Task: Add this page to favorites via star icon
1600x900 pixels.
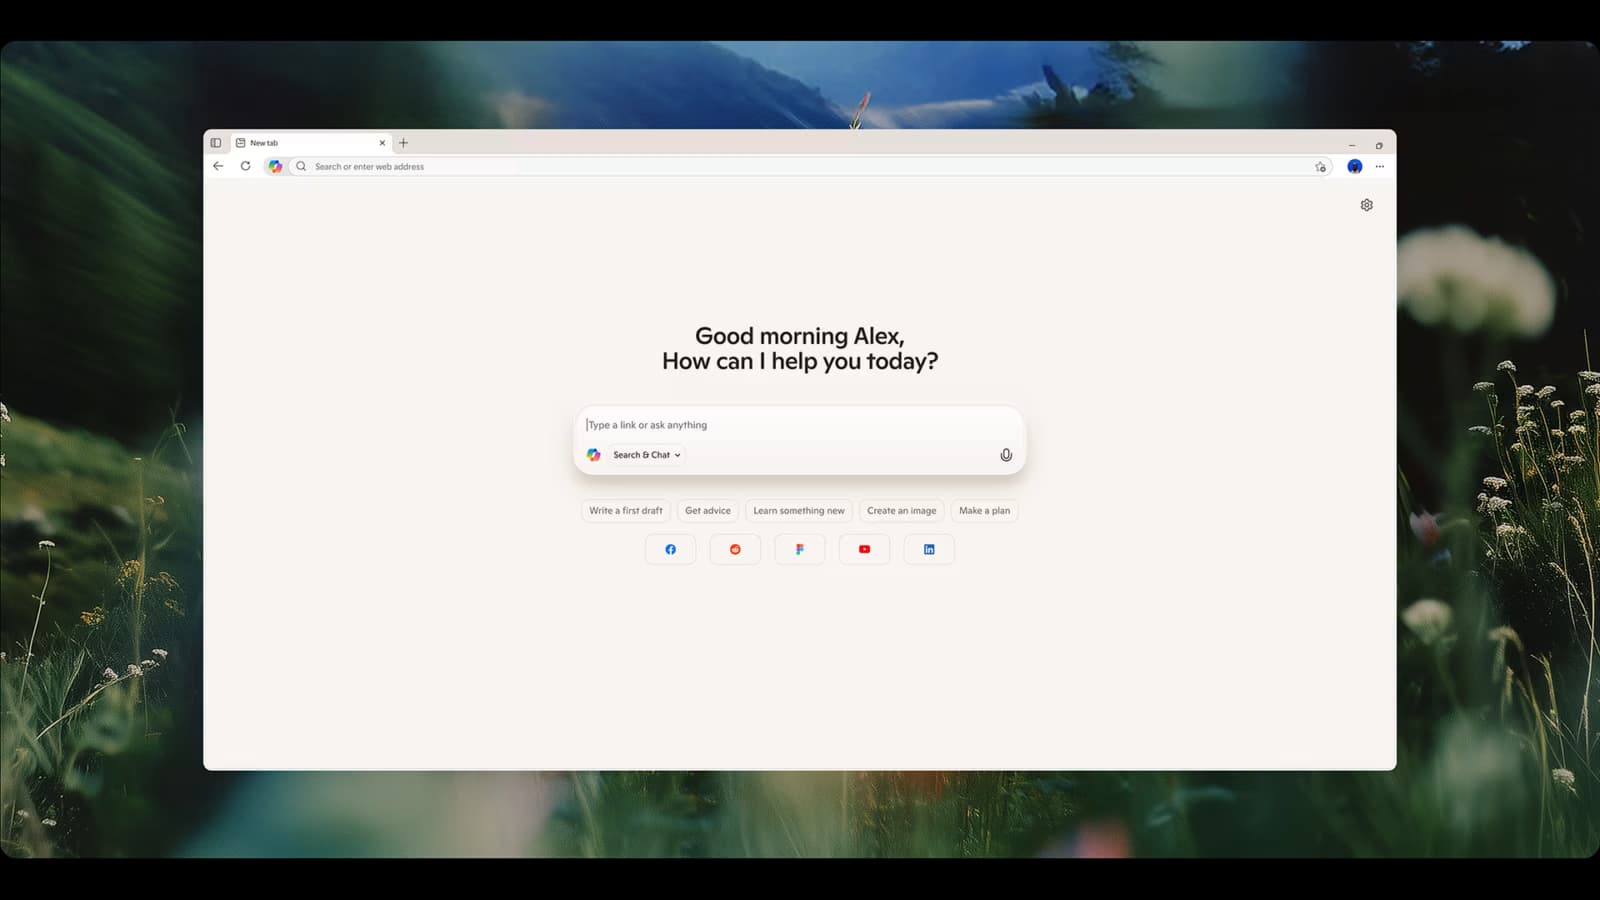Action: [1320, 166]
